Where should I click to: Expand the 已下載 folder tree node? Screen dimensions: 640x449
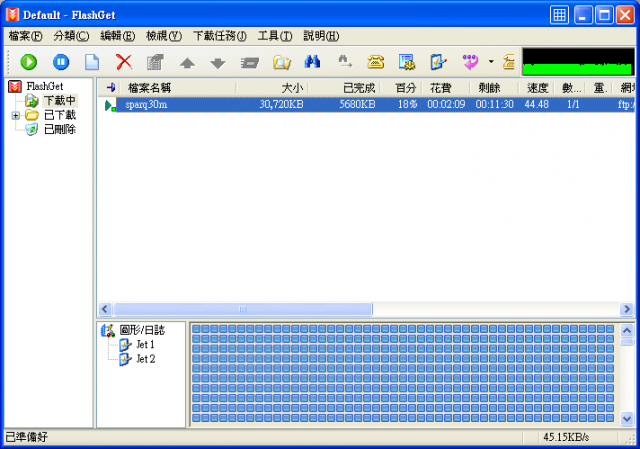pos(16,116)
